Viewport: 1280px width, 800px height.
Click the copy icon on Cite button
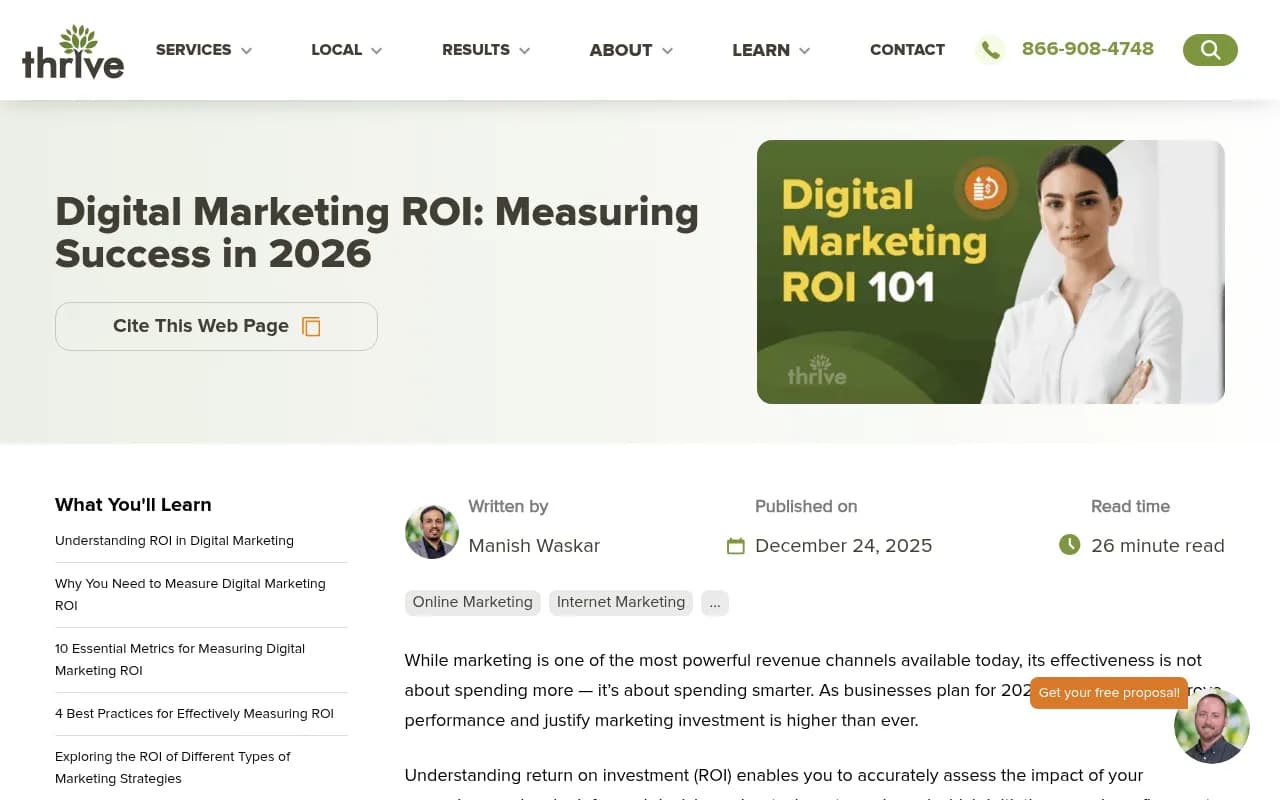(311, 327)
